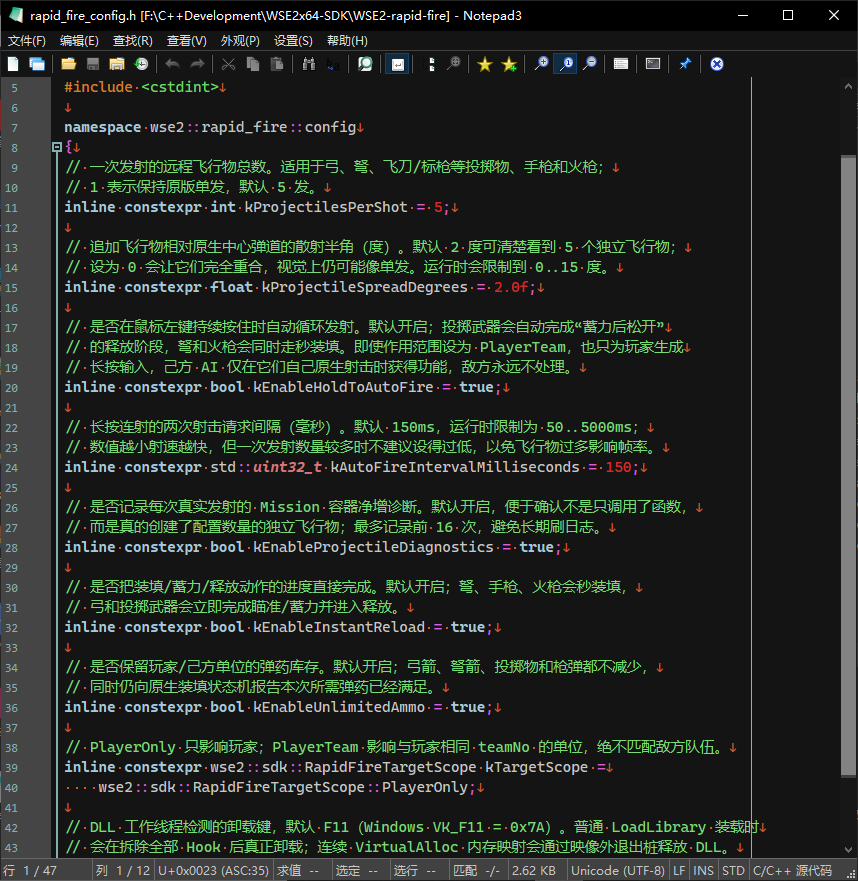This screenshot has width=858, height=881.
Task: Click the Find binoculars icon
Action: click(308, 64)
